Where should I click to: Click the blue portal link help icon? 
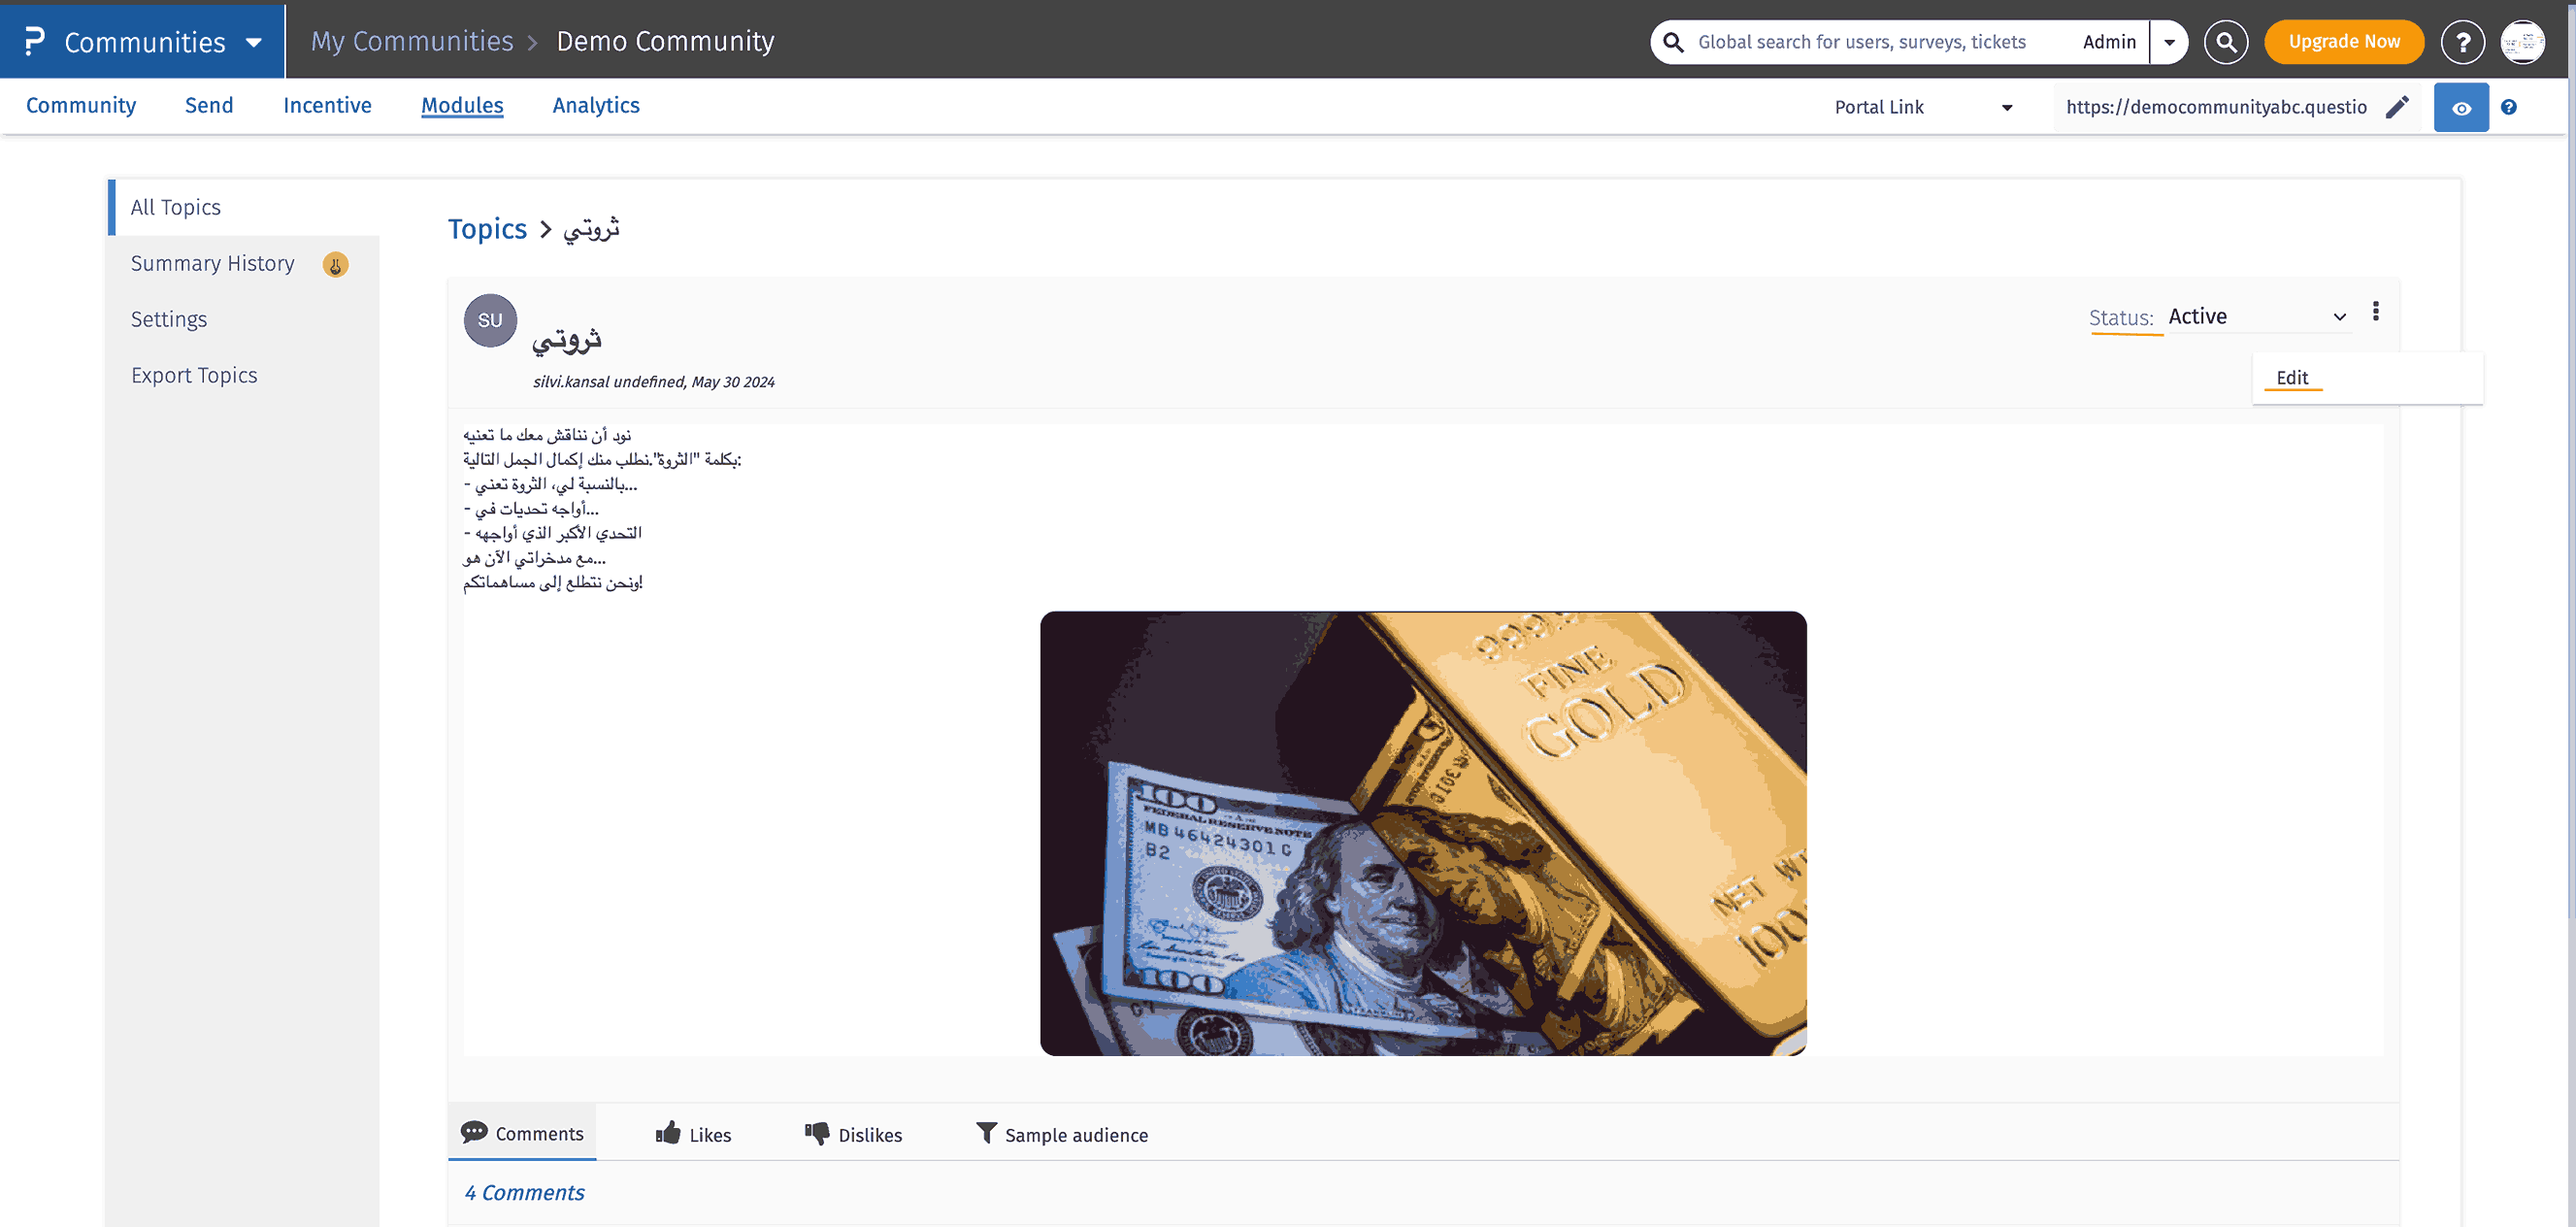pyautogui.click(x=2508, y=107)
